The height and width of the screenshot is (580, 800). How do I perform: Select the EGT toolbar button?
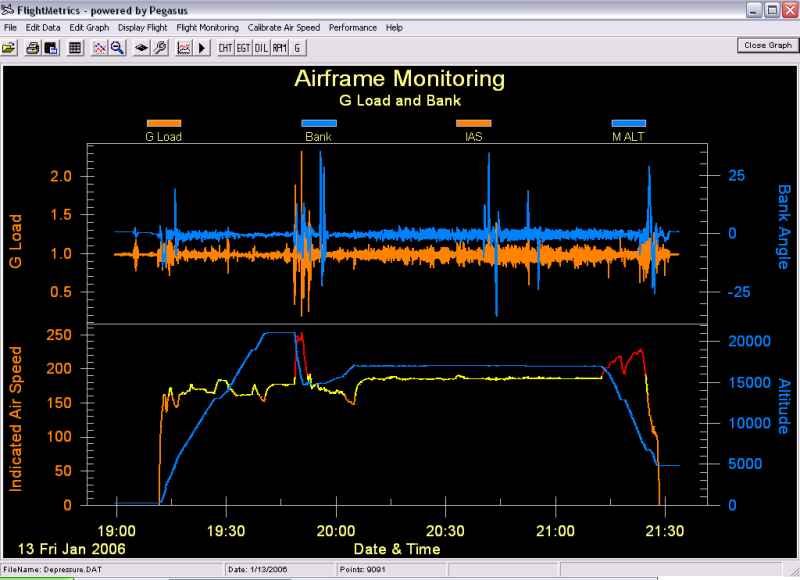pos(243,47)
